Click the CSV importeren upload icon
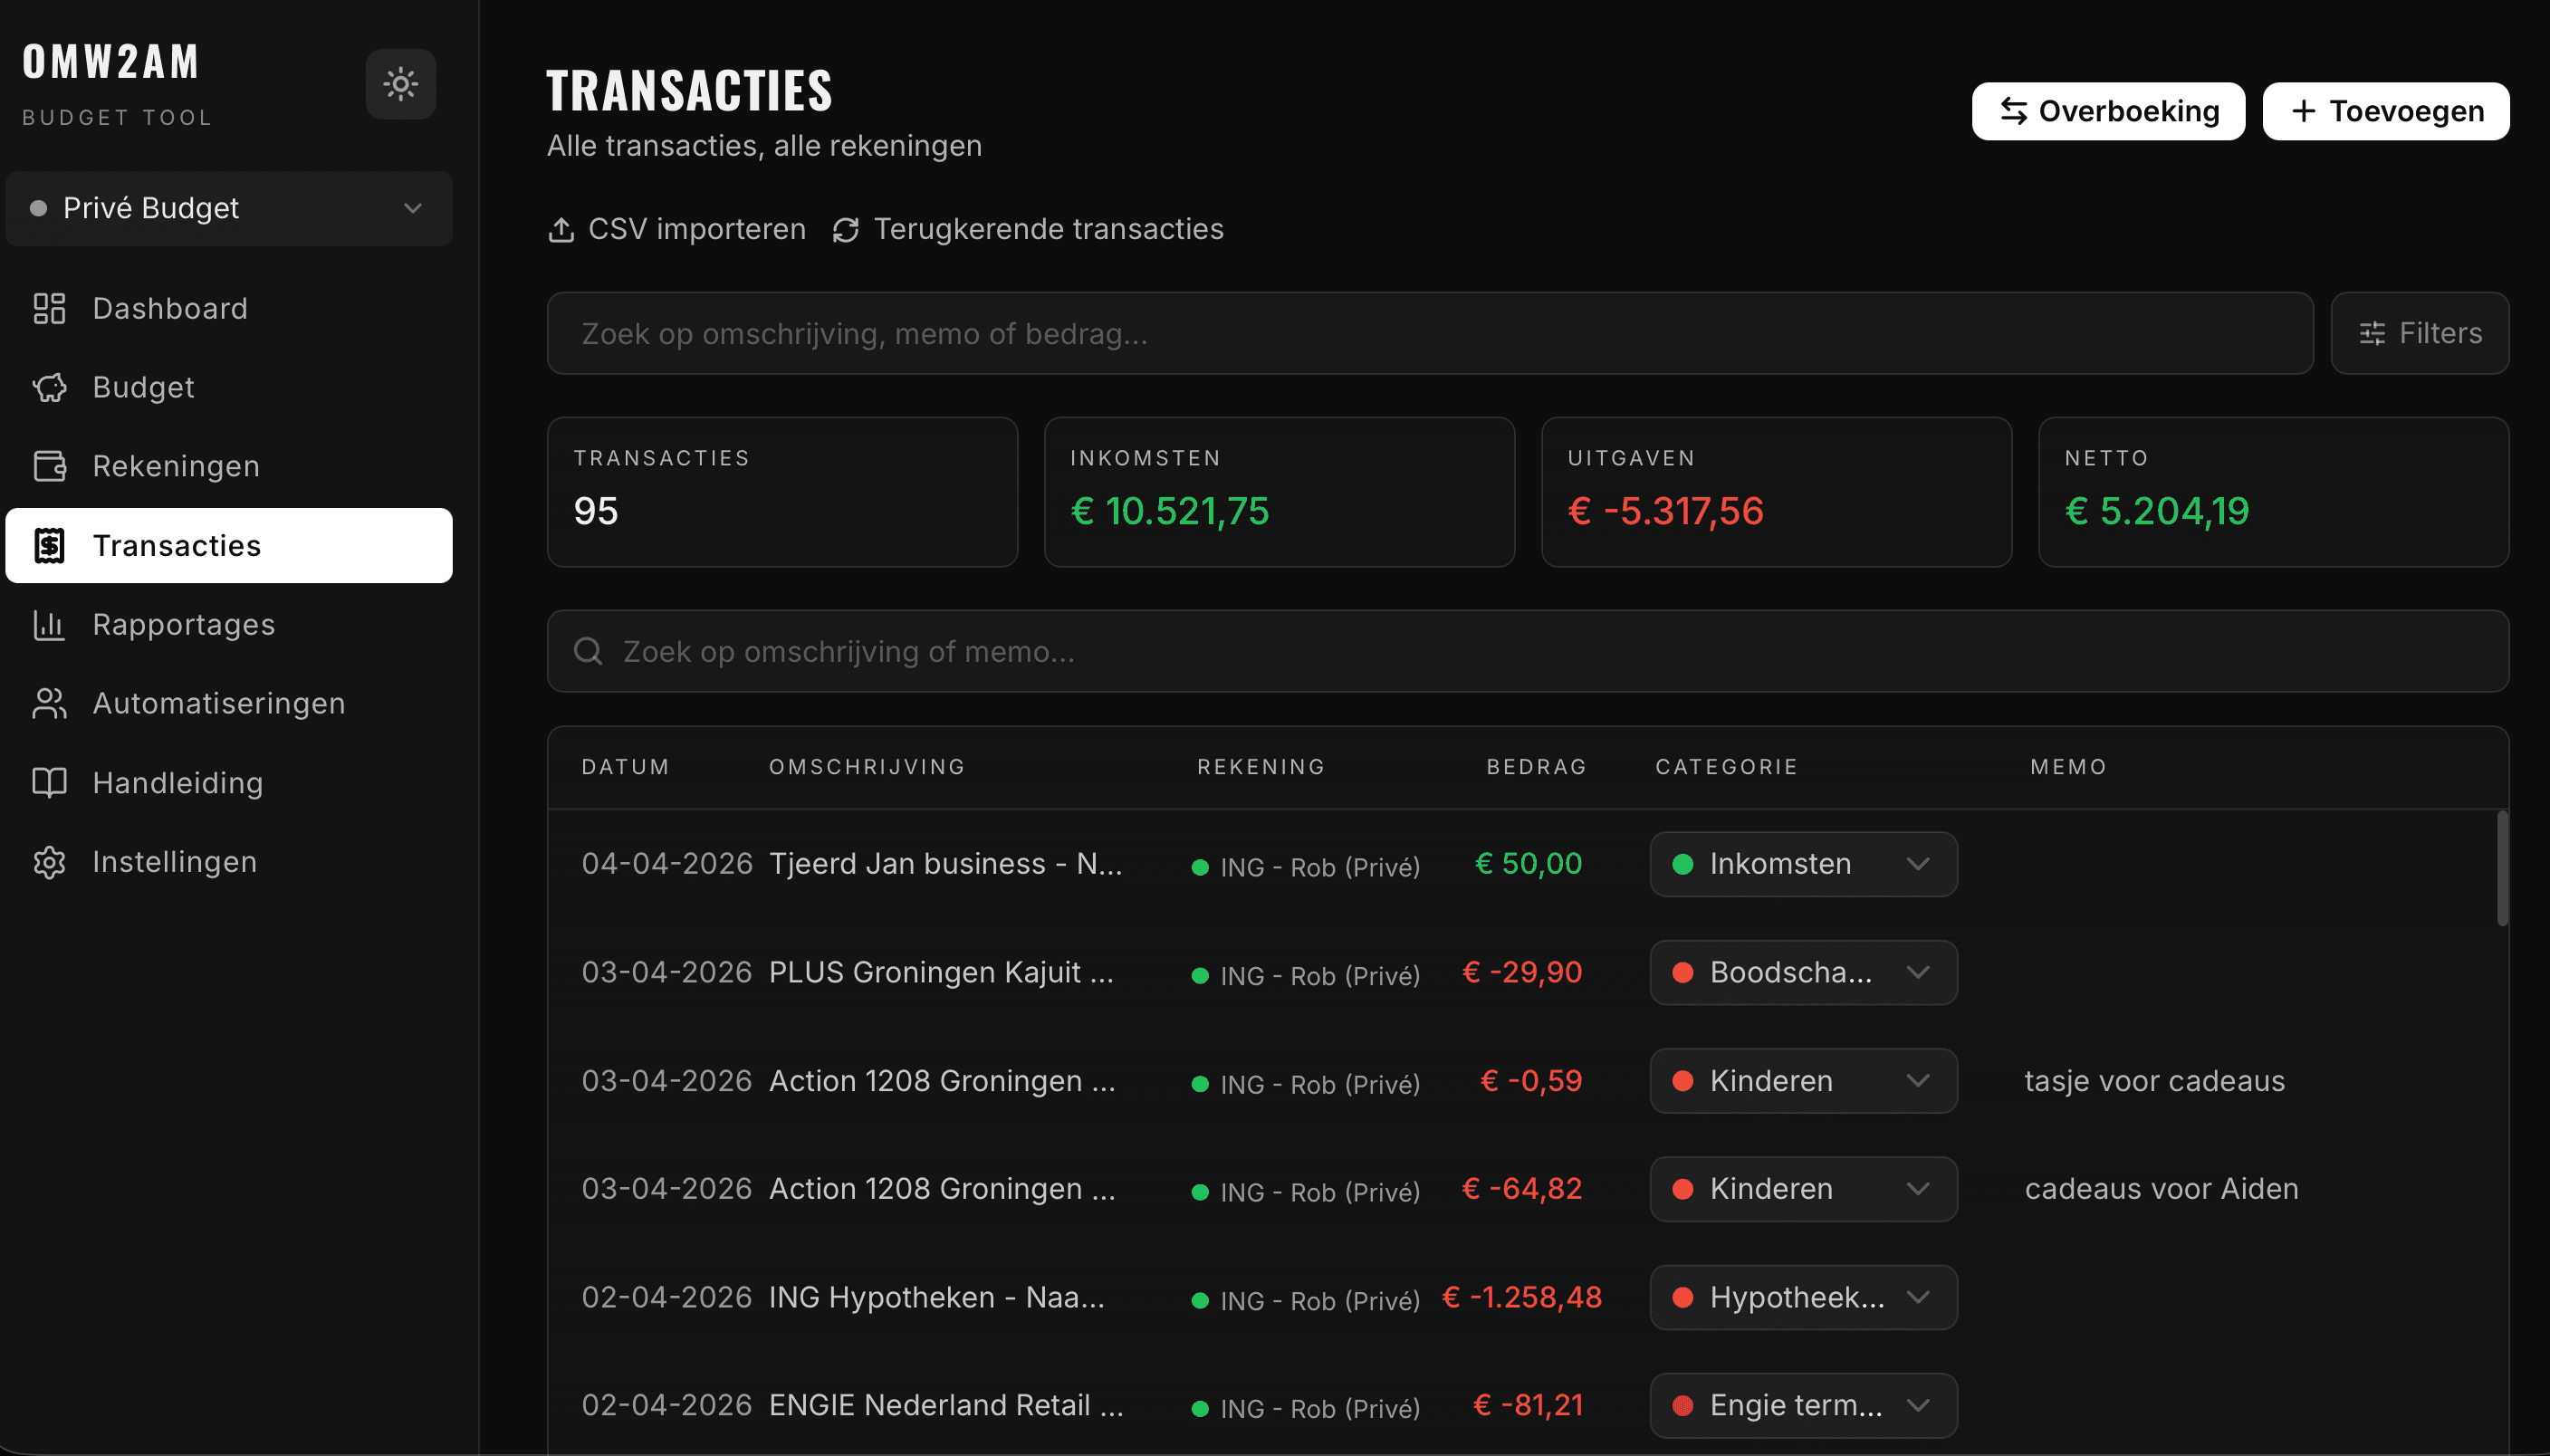 [562, 229]
